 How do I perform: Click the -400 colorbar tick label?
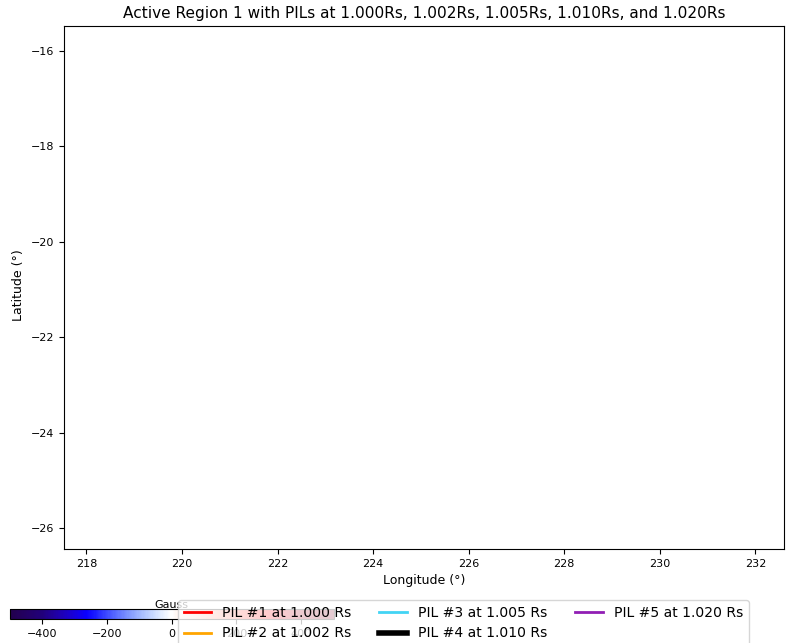click(41, 633)
